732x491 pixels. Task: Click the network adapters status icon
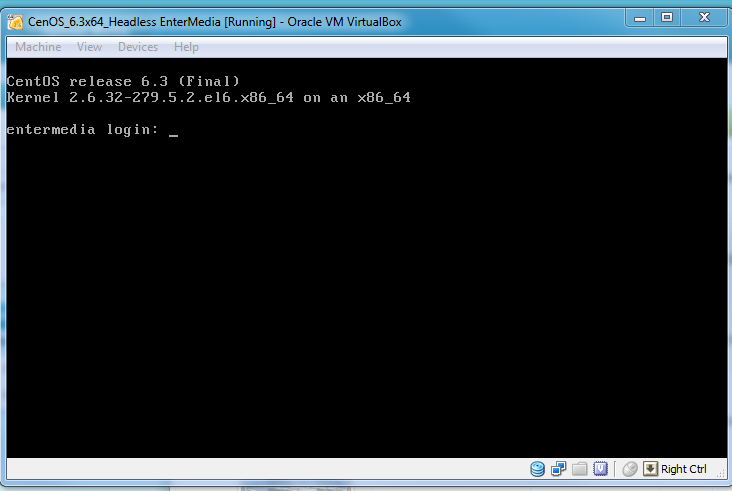pyautogui.click(x=558, y=469)
